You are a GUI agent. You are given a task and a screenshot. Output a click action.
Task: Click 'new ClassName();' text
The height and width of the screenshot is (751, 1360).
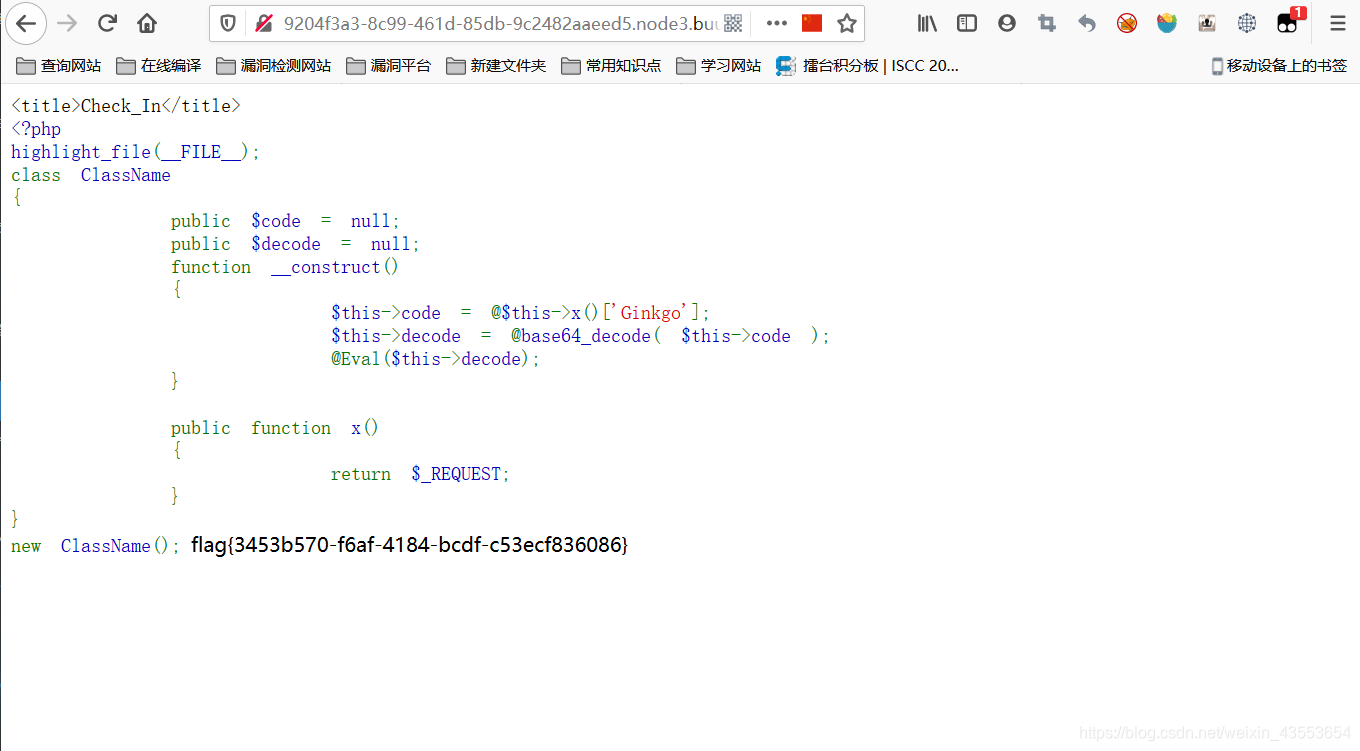(x=96, y=546)
